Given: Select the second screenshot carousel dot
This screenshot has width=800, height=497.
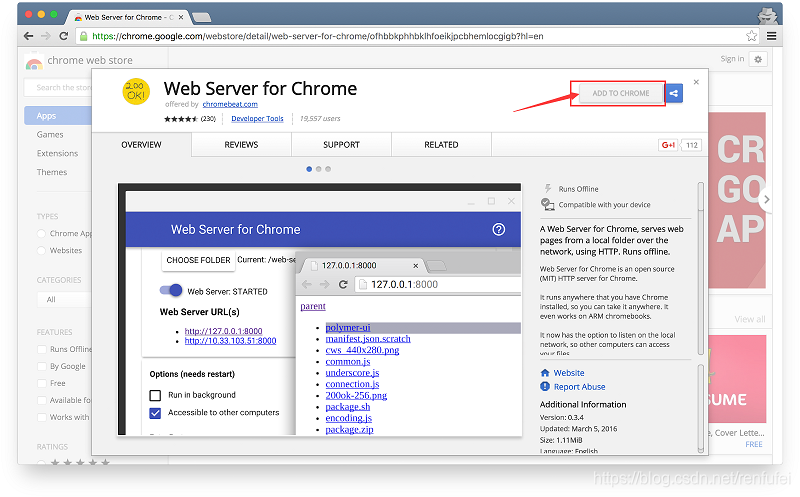Looking at the screenshot, I should point(318,169).
